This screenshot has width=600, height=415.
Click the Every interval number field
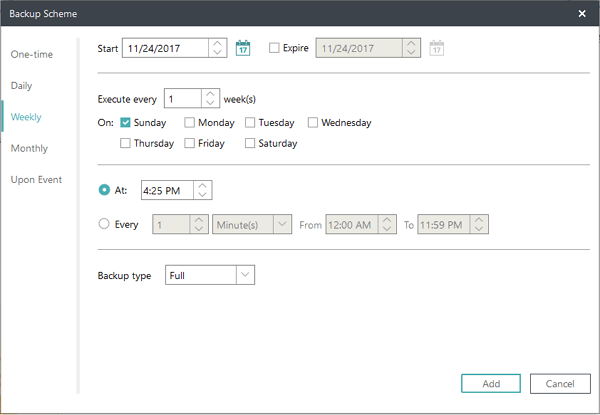(171, 224)
